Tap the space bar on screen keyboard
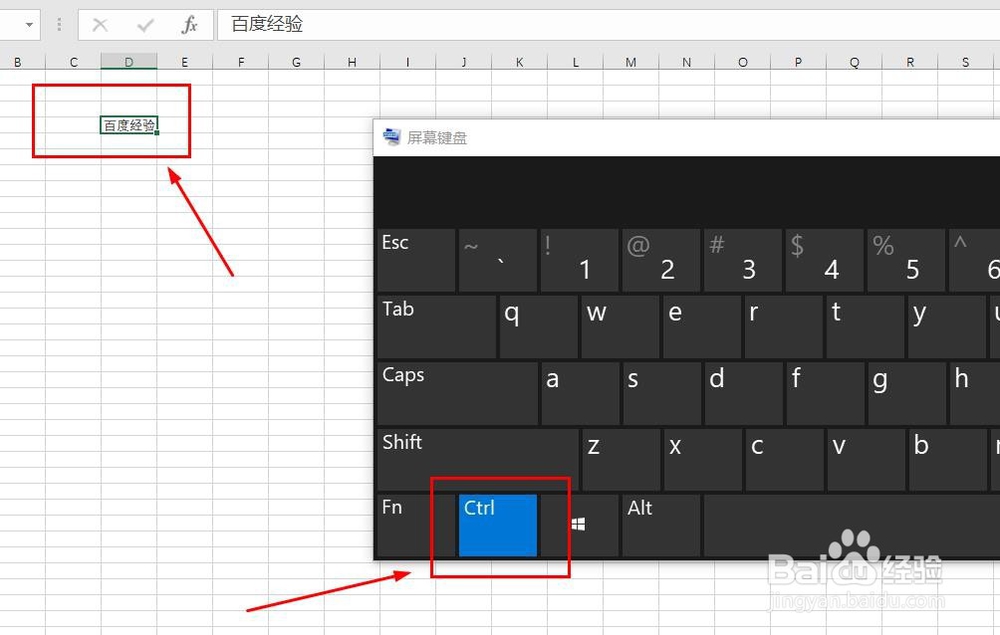Image resolution: width=1000 pixels, height=635 pixels. coord(852,525)
